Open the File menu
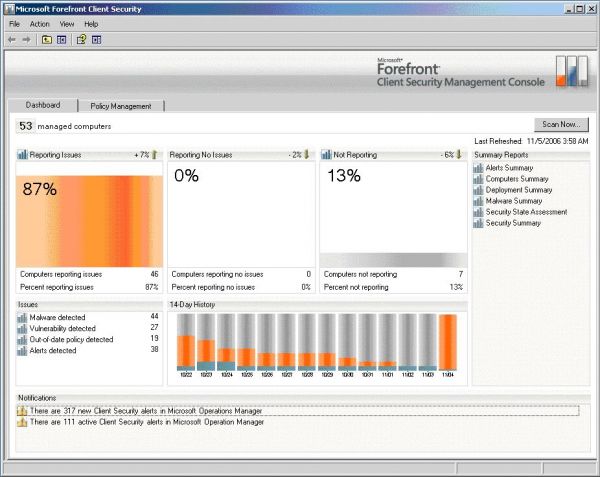 pyautogui.click(x=14, y=24)
